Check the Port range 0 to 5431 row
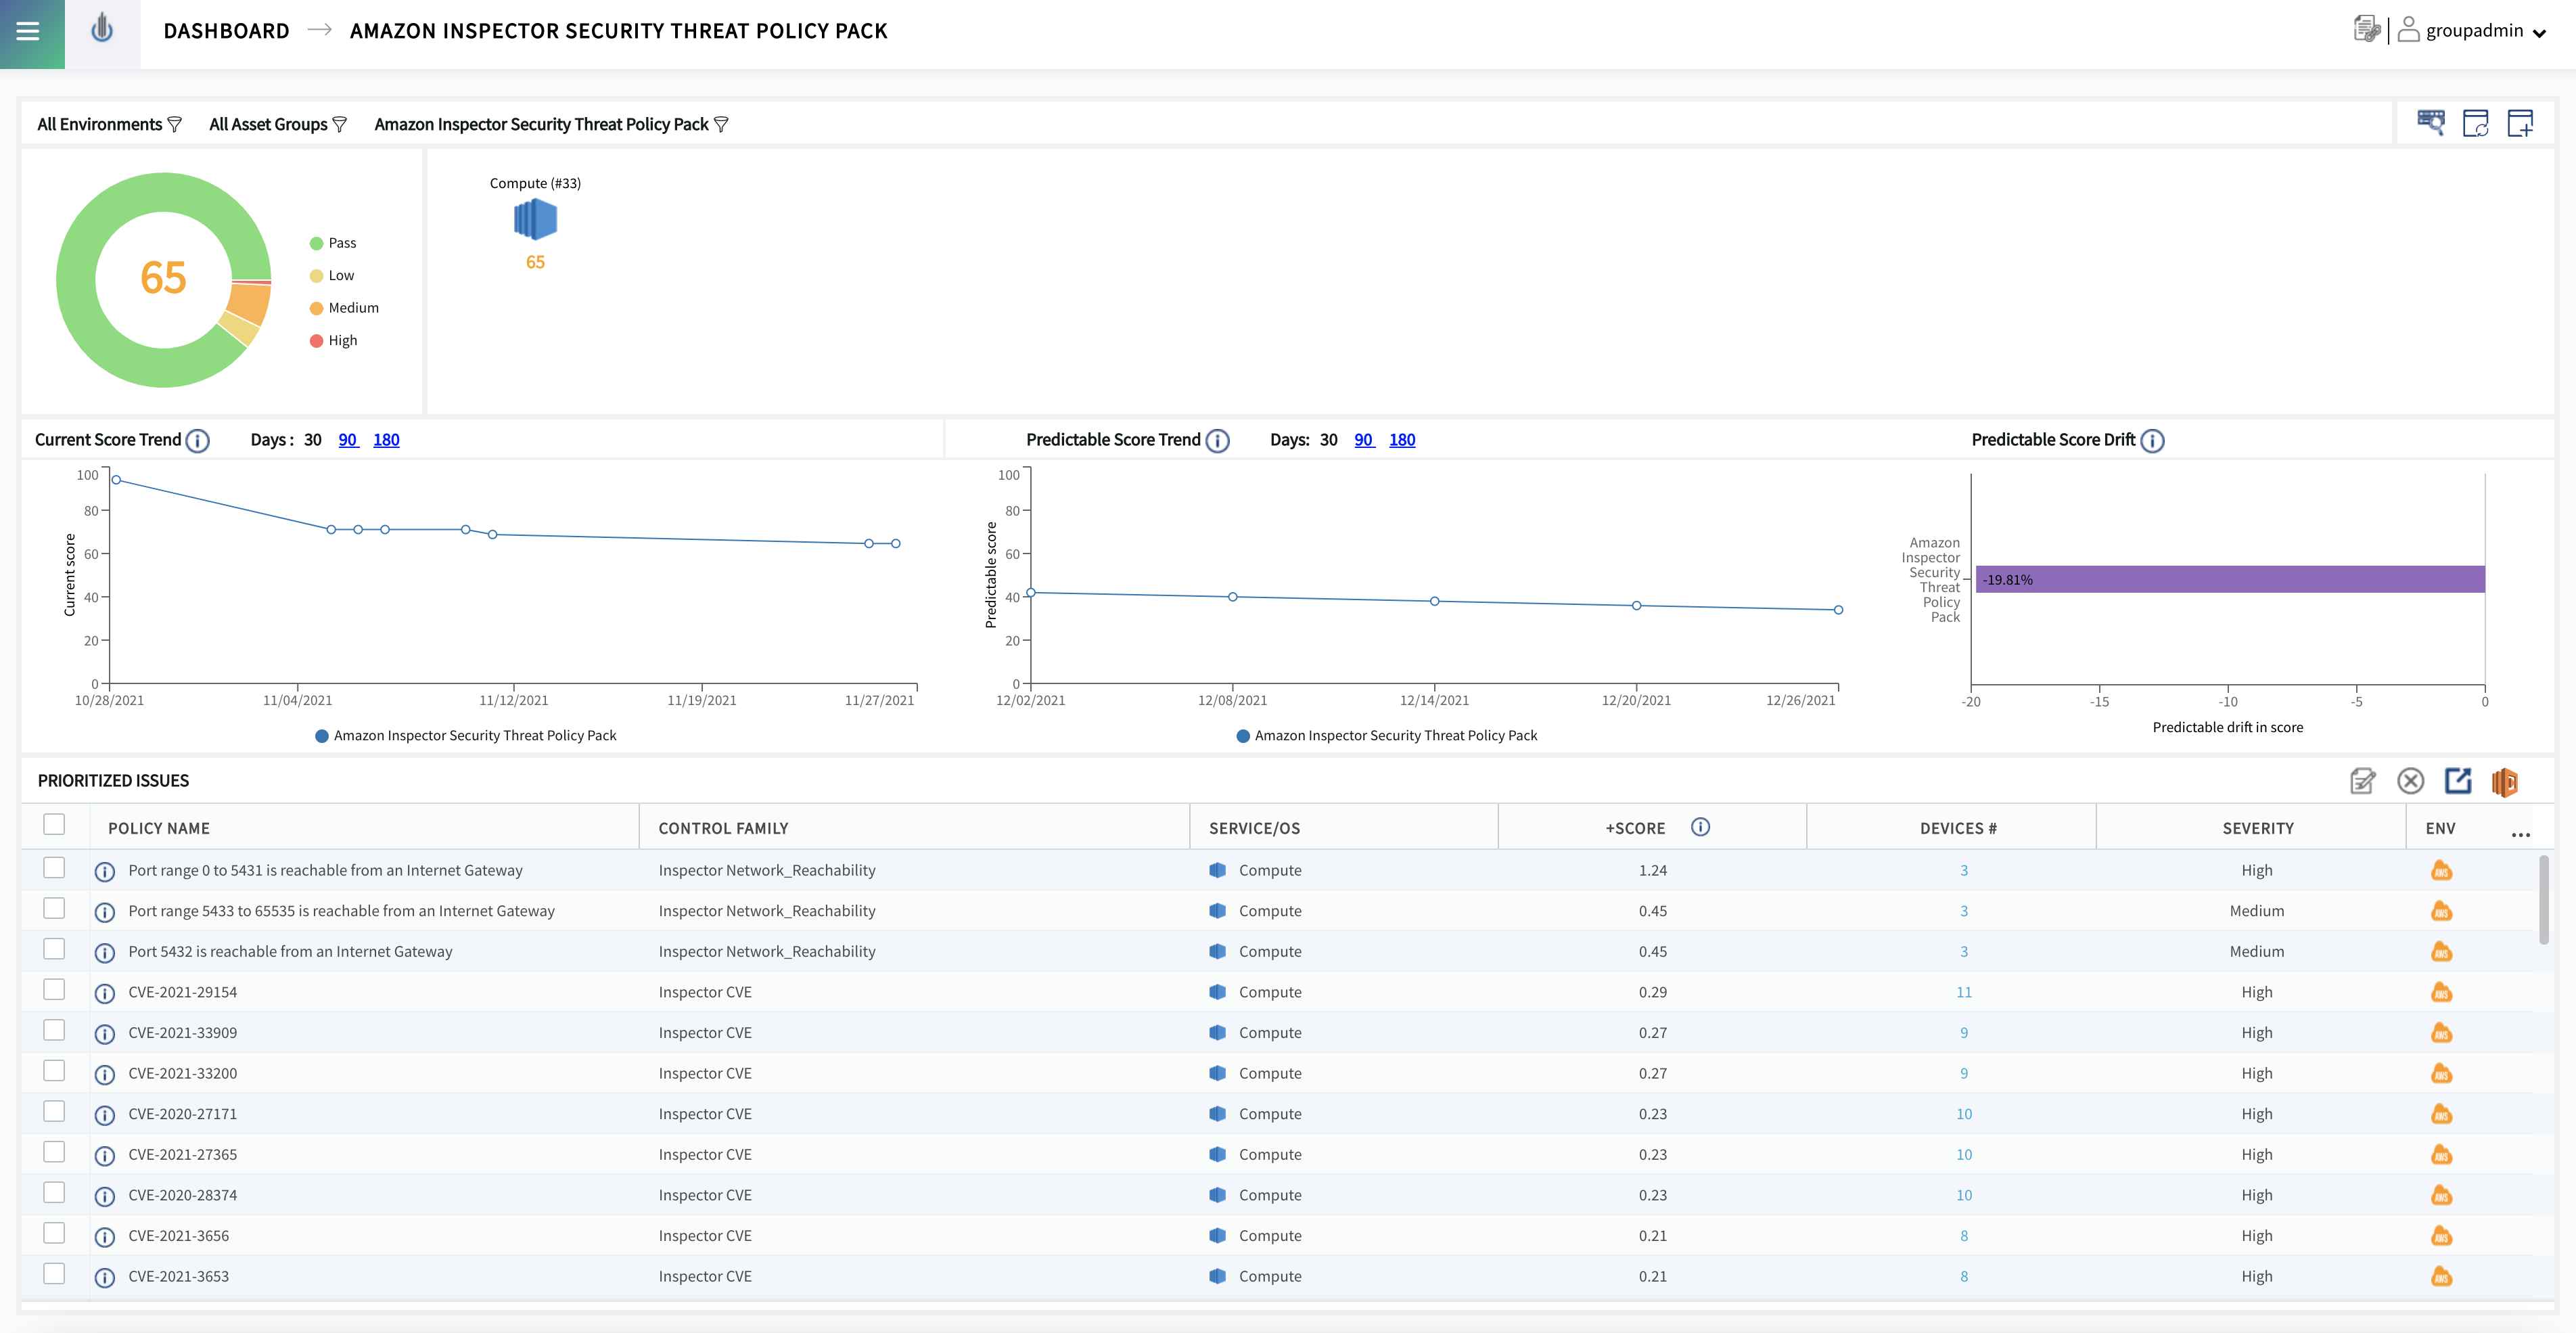This screenshot has height=1333, width=2576. [x=54, y=867]
